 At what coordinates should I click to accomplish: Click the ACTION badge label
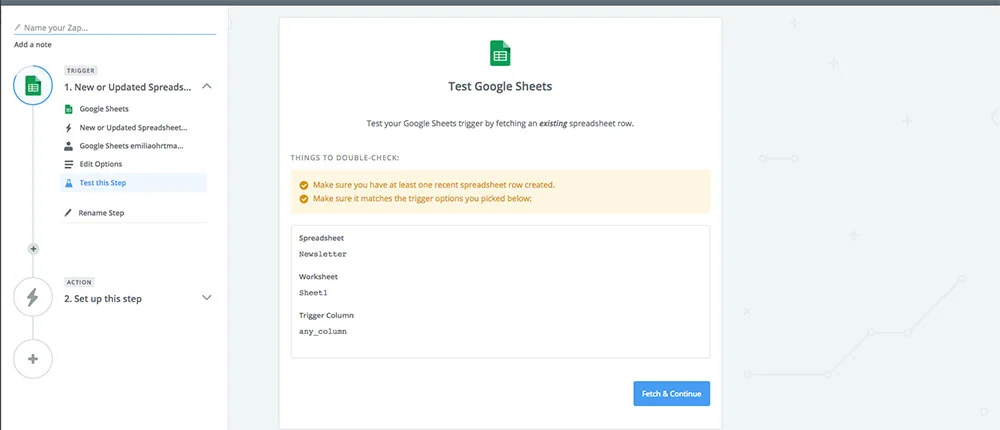pos(79,282)
